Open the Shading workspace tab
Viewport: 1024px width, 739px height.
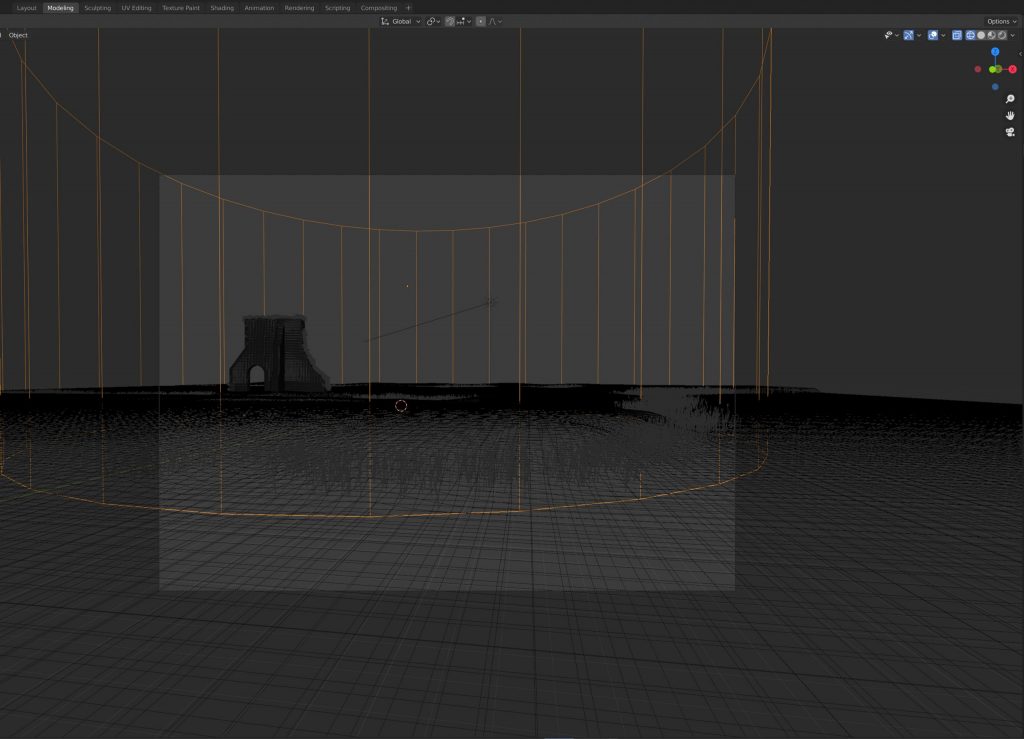tap(222, 8)
